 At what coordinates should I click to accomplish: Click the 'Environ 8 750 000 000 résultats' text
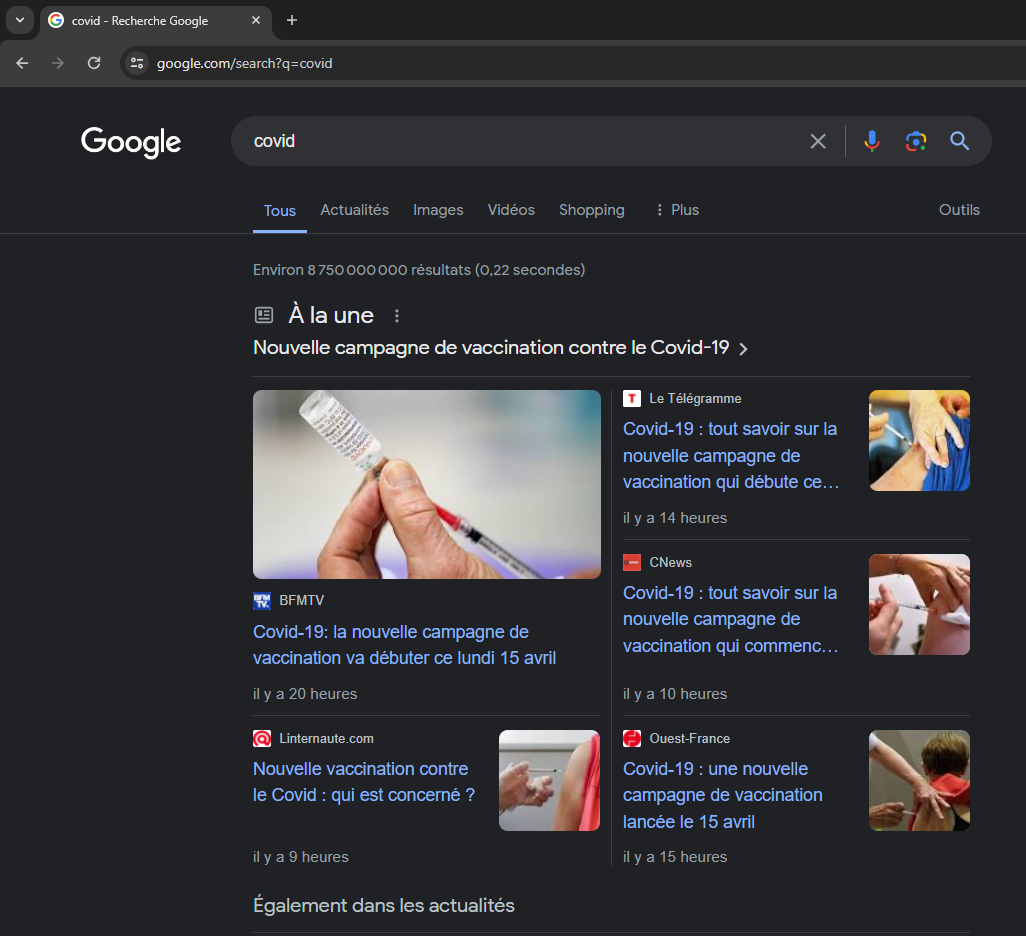point(419,270)
